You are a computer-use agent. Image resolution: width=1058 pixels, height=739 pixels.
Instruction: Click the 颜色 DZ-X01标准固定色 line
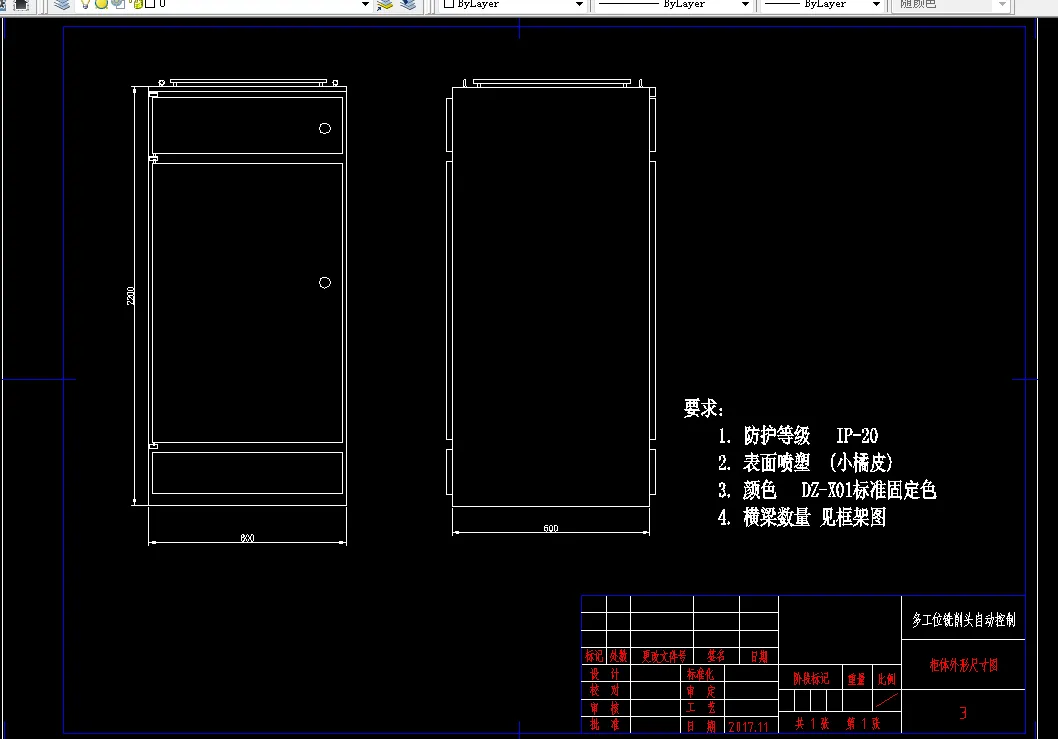827,490
